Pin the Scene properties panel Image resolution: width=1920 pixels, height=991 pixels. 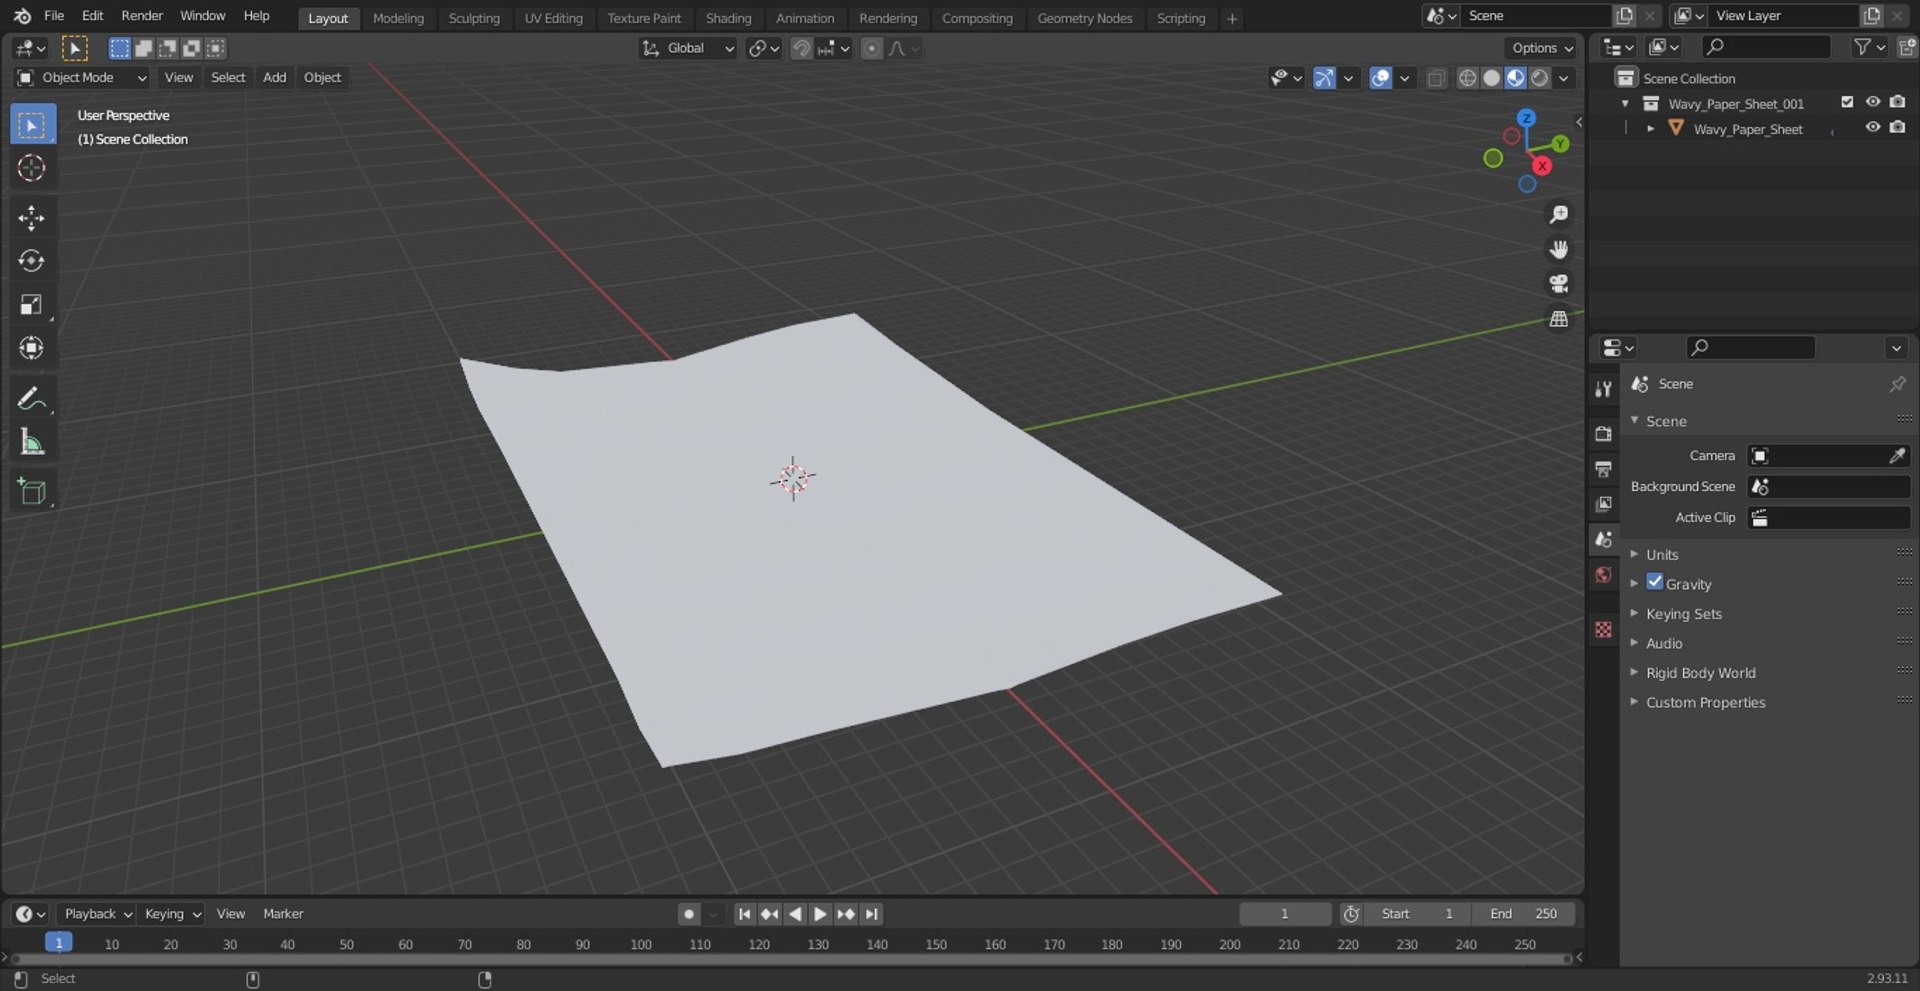1897,384
